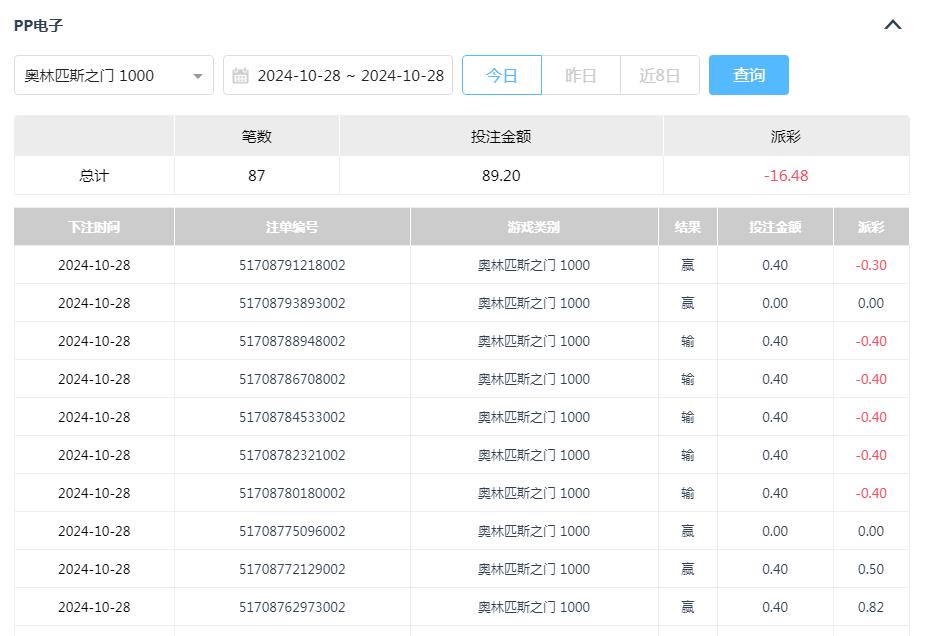
Task: Click the calendar icon in date picker
Action: tap(240, 74)
